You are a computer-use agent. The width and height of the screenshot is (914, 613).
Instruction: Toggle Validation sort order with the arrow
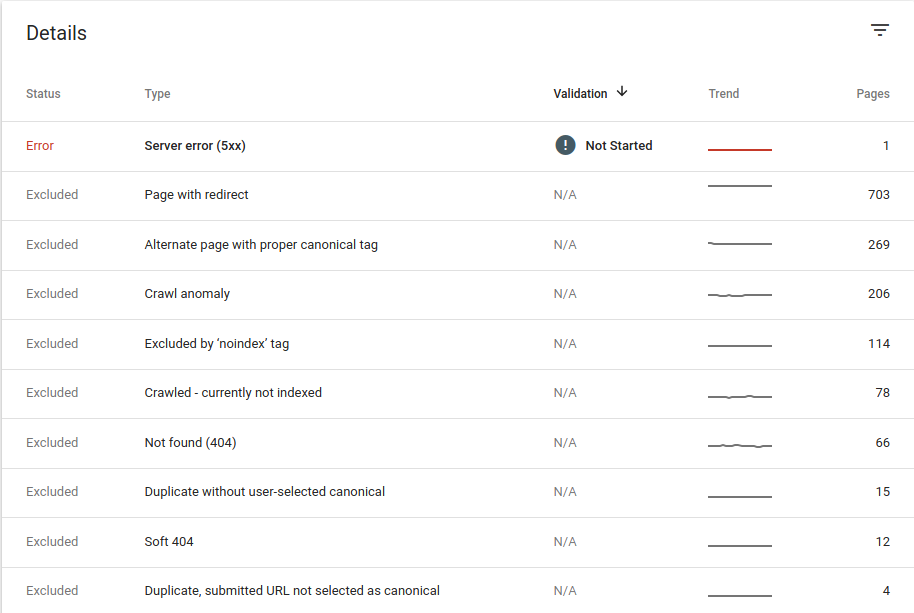(x=622, y=92)
